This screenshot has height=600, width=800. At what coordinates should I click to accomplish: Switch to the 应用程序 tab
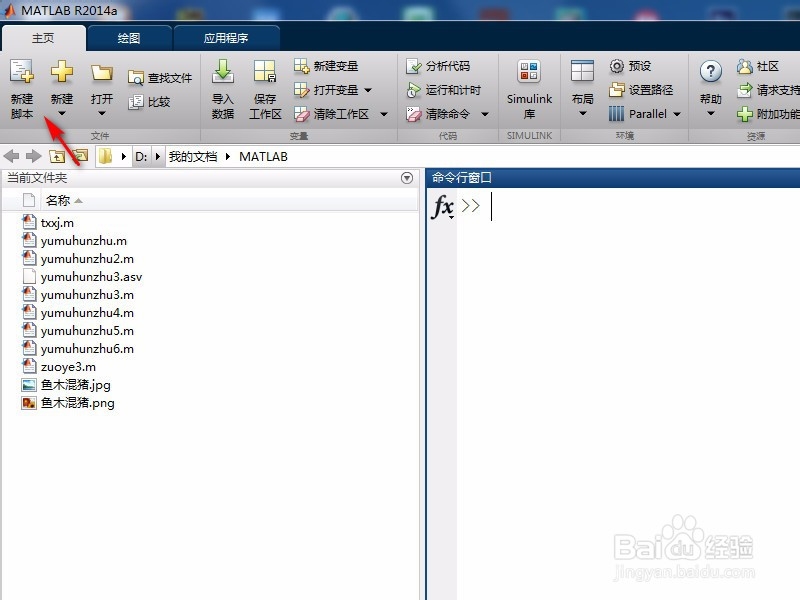pos(226,38)
